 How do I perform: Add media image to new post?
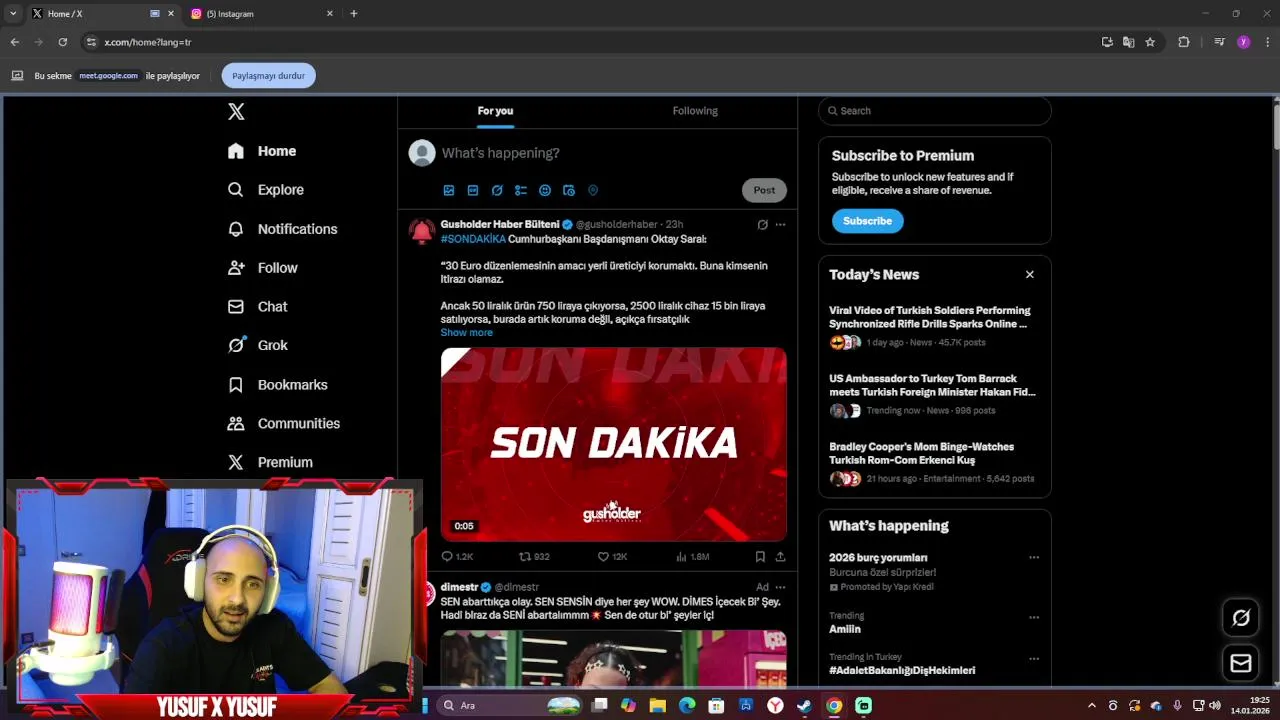(x=449, y=190)
